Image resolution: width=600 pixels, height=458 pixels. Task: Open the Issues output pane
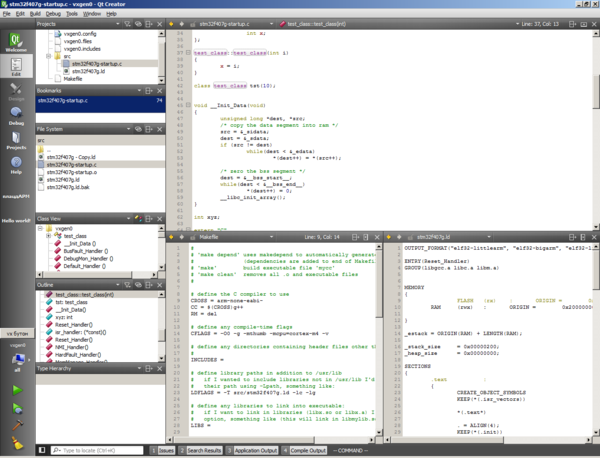tap(162, 450)
